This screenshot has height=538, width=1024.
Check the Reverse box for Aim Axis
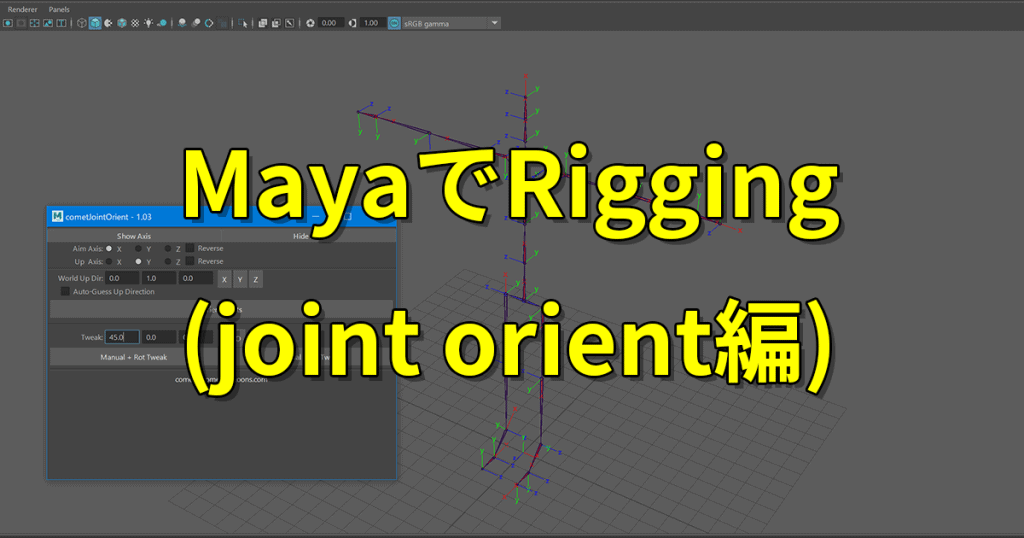point(190,248)
